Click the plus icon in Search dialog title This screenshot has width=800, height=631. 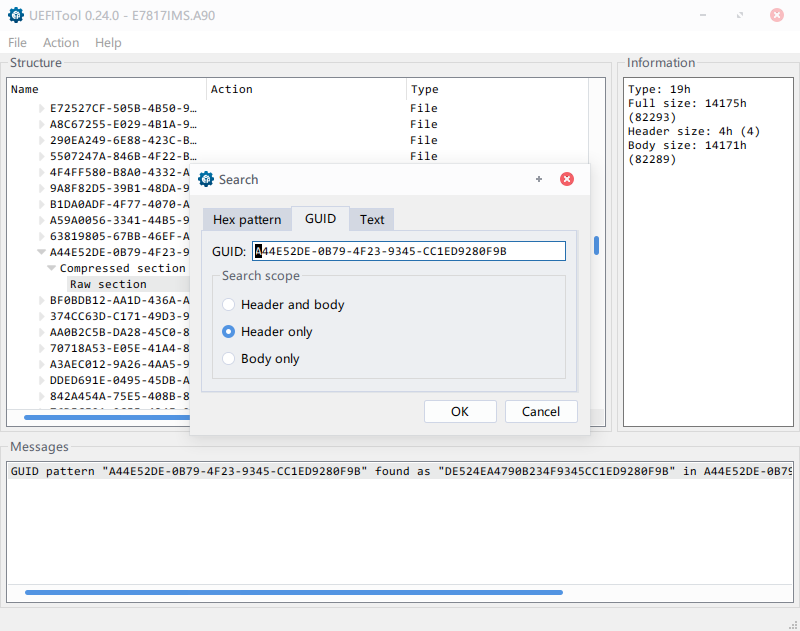click(x=539, y=179)
